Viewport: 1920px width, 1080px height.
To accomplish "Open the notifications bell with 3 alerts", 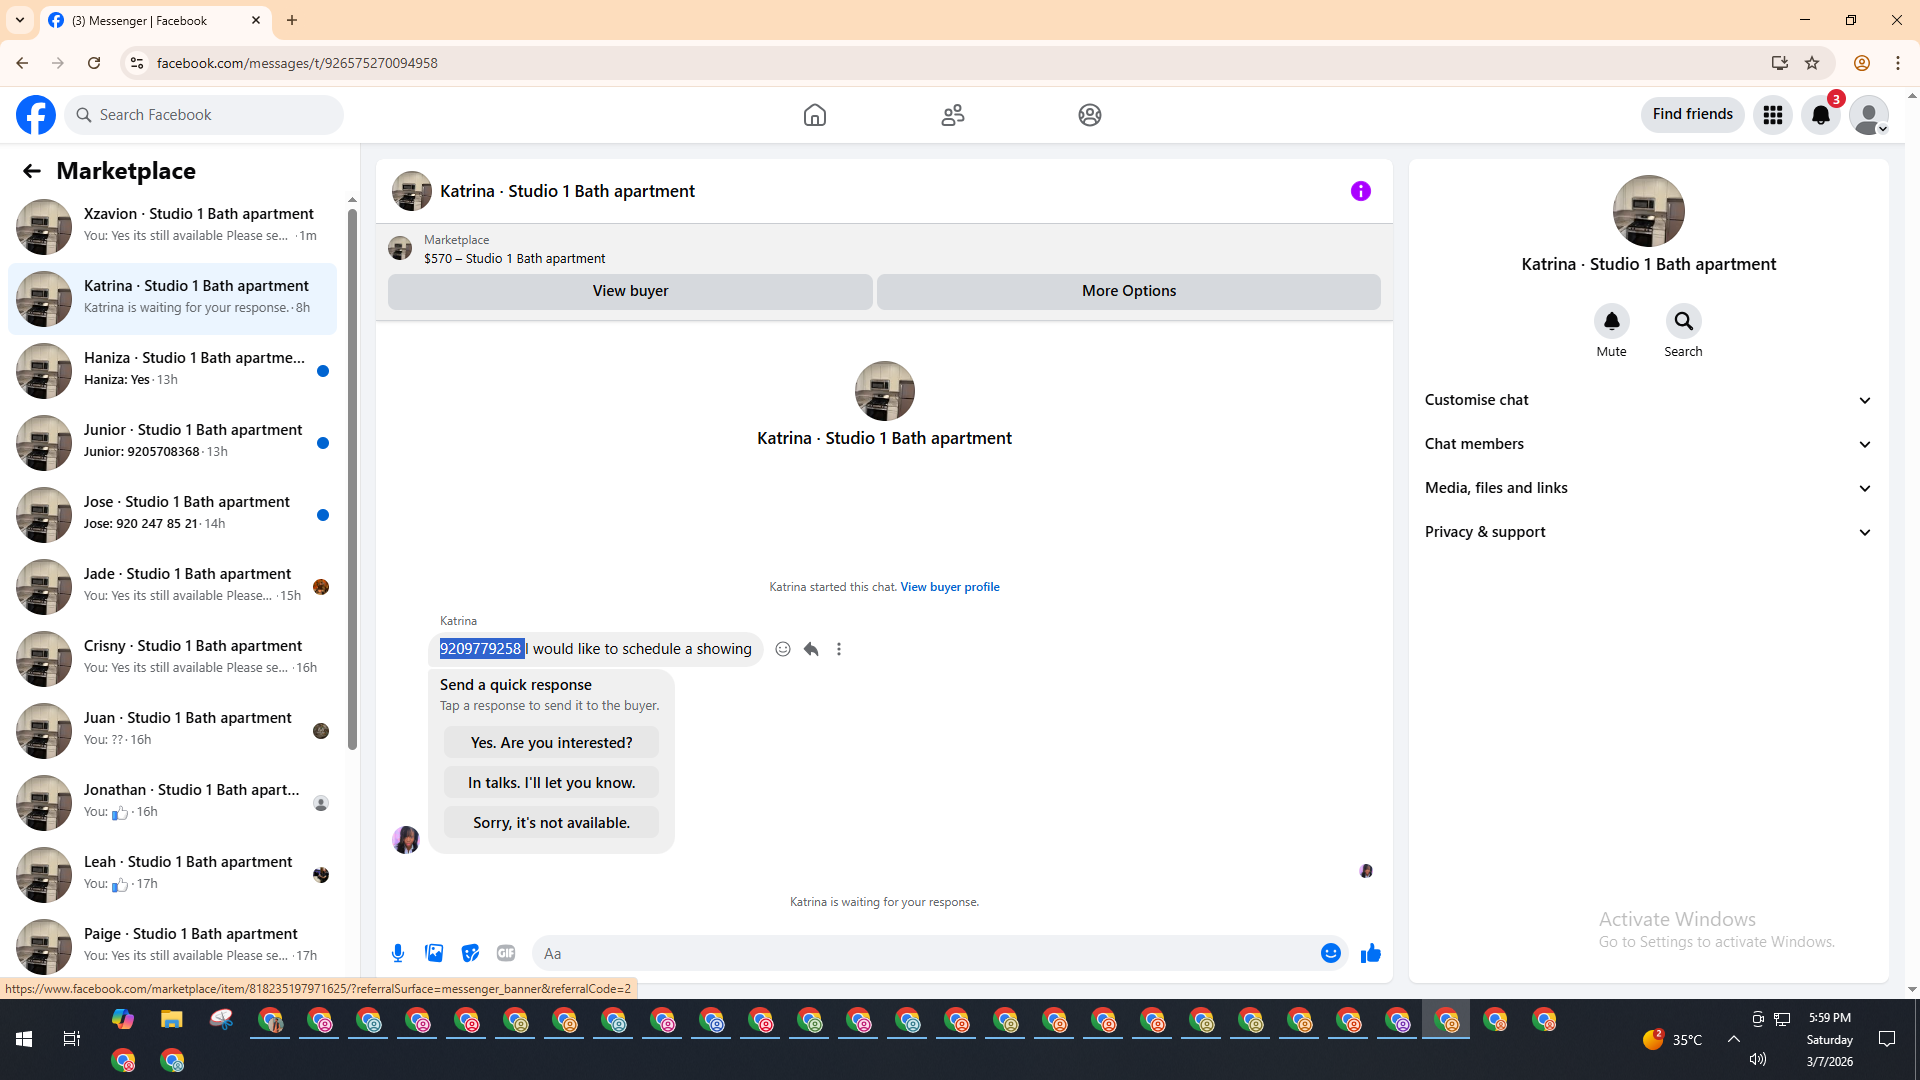I will [1821, 115].
